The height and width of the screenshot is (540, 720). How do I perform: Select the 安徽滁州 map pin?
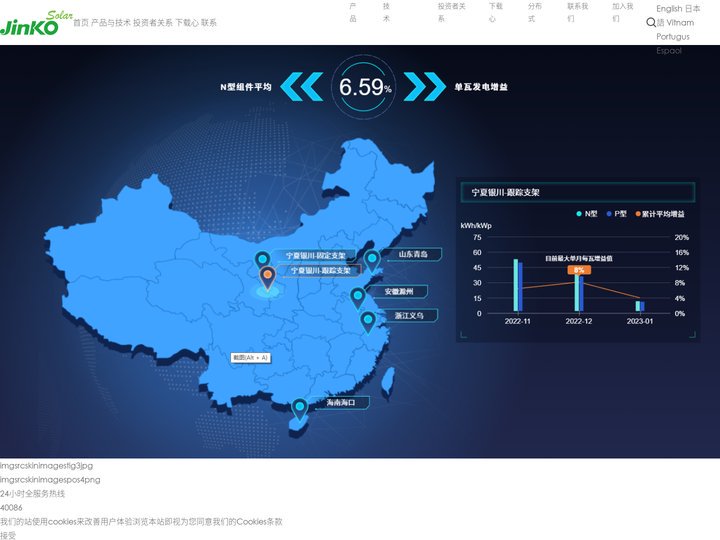[x=357, y=298]
